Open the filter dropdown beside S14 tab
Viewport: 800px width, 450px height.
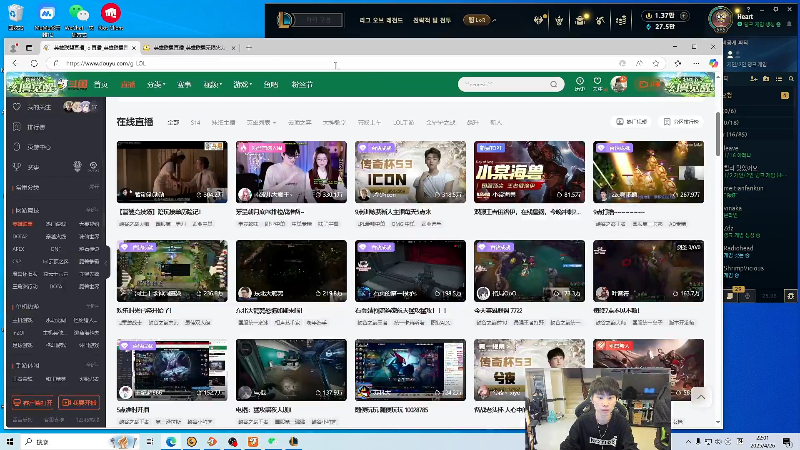[x=261, y=122]
